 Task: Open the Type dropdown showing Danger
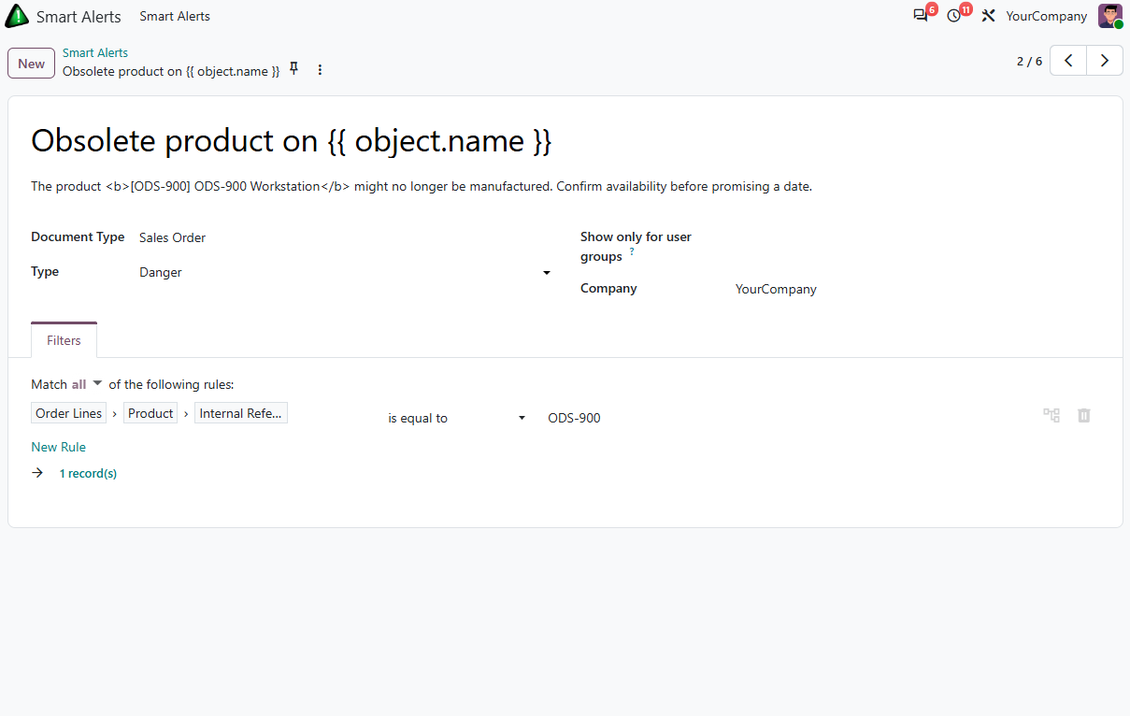pyautogui.click(x=345, y=272)
